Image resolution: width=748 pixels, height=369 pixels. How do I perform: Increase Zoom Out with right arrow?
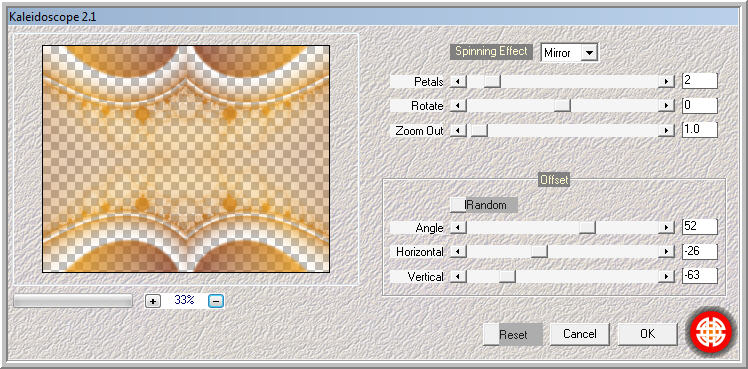pyautogui.click(x=665, y=130)
